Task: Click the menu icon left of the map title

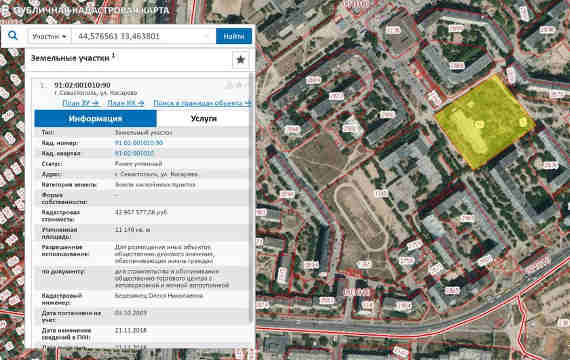Action: tap(4, 10)
